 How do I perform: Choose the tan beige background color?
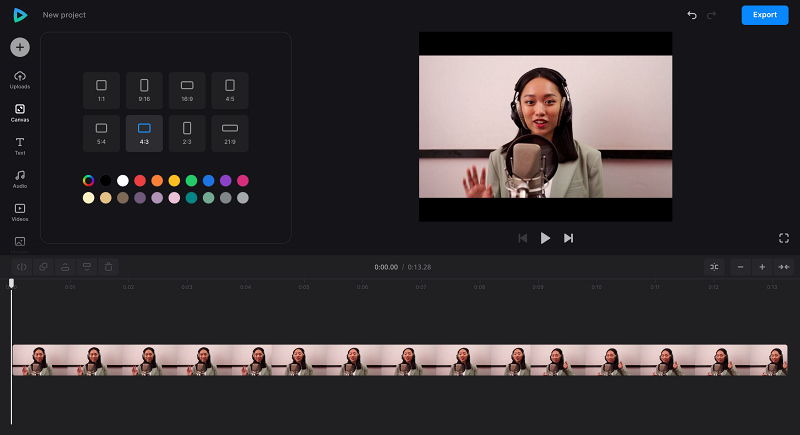[106, 198]
